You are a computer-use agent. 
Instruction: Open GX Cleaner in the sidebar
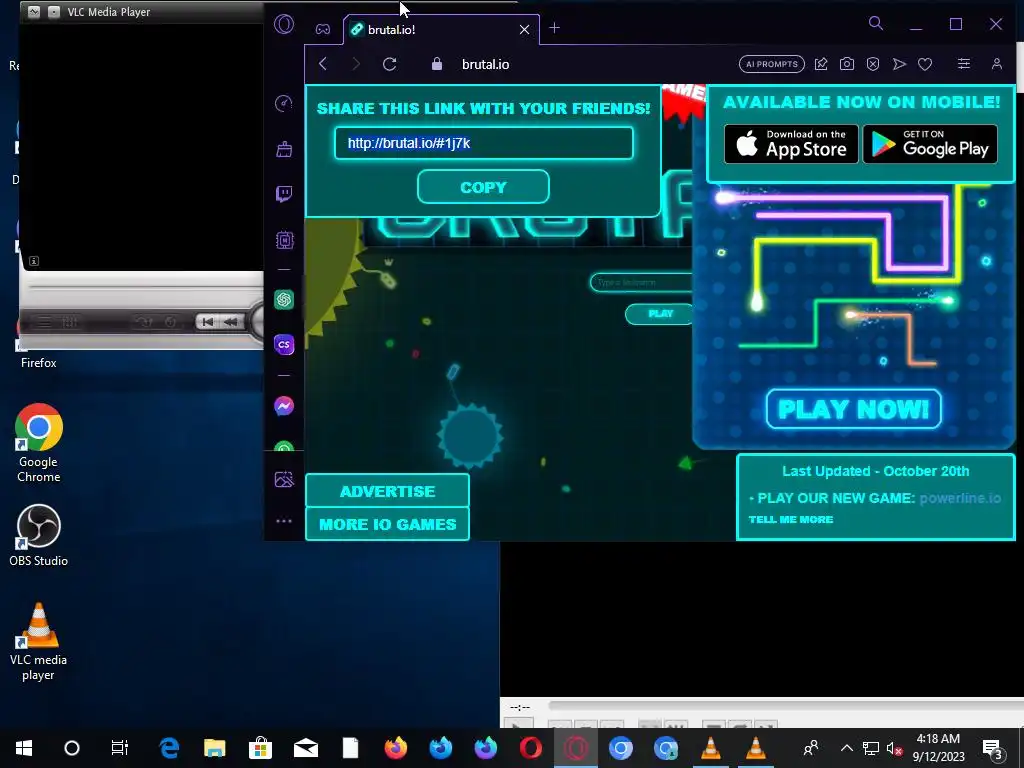click(x=284, y=149)
